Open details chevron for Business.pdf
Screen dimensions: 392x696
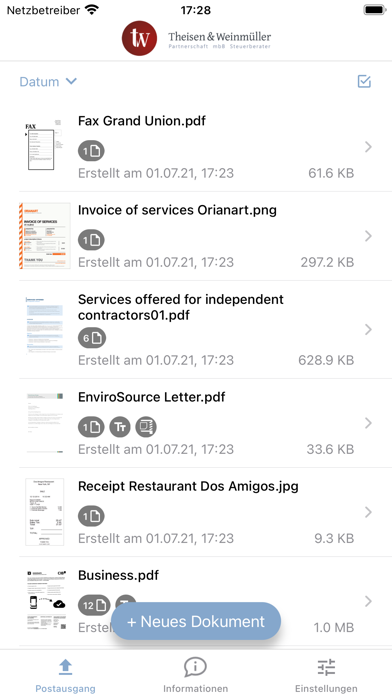368,601
